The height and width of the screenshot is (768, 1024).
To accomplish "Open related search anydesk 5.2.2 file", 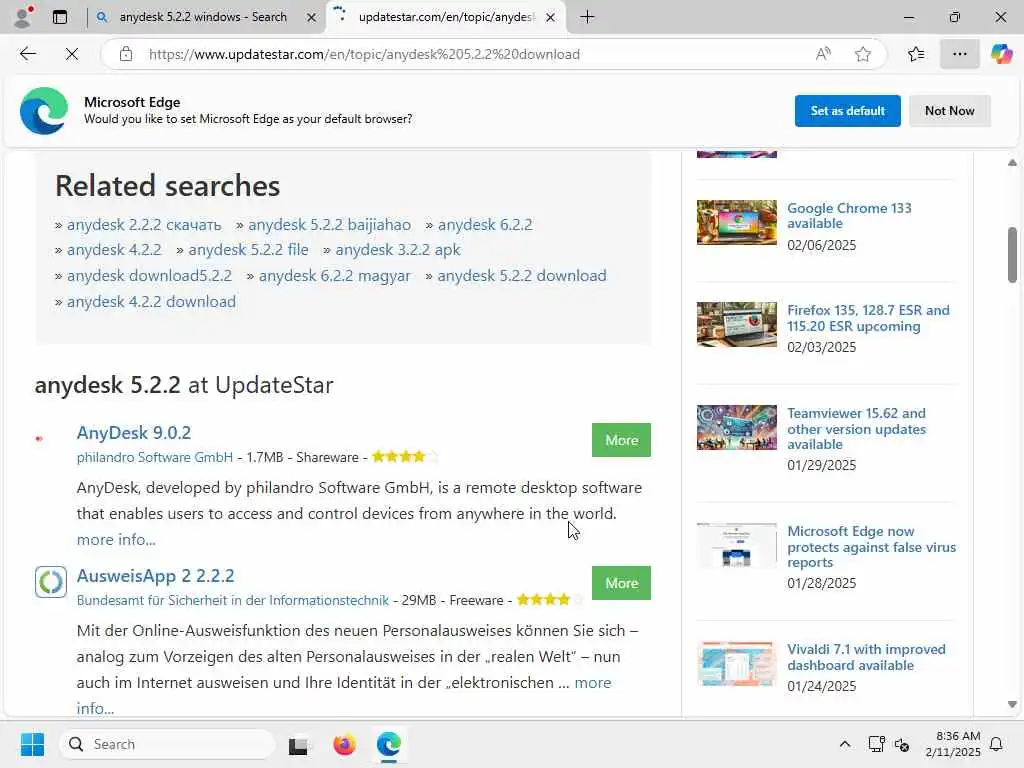I will point(248,250).
